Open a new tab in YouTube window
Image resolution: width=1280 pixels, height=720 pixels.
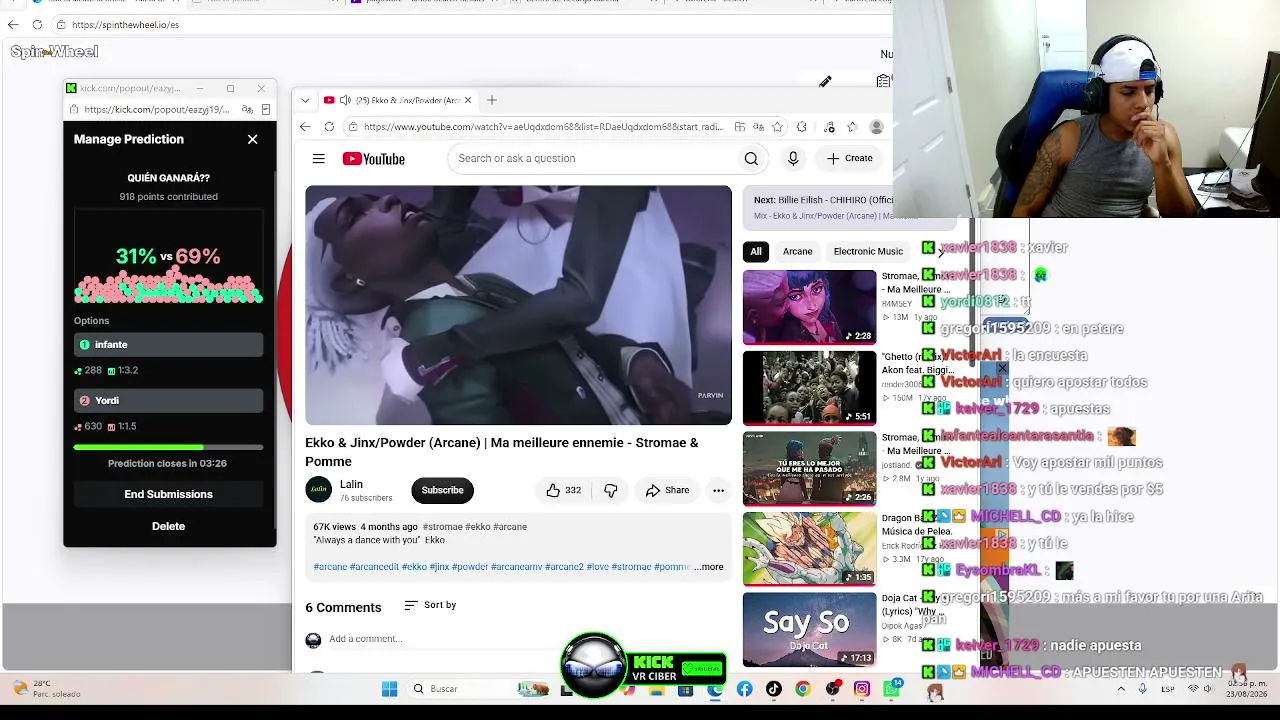tap(491, 100)
